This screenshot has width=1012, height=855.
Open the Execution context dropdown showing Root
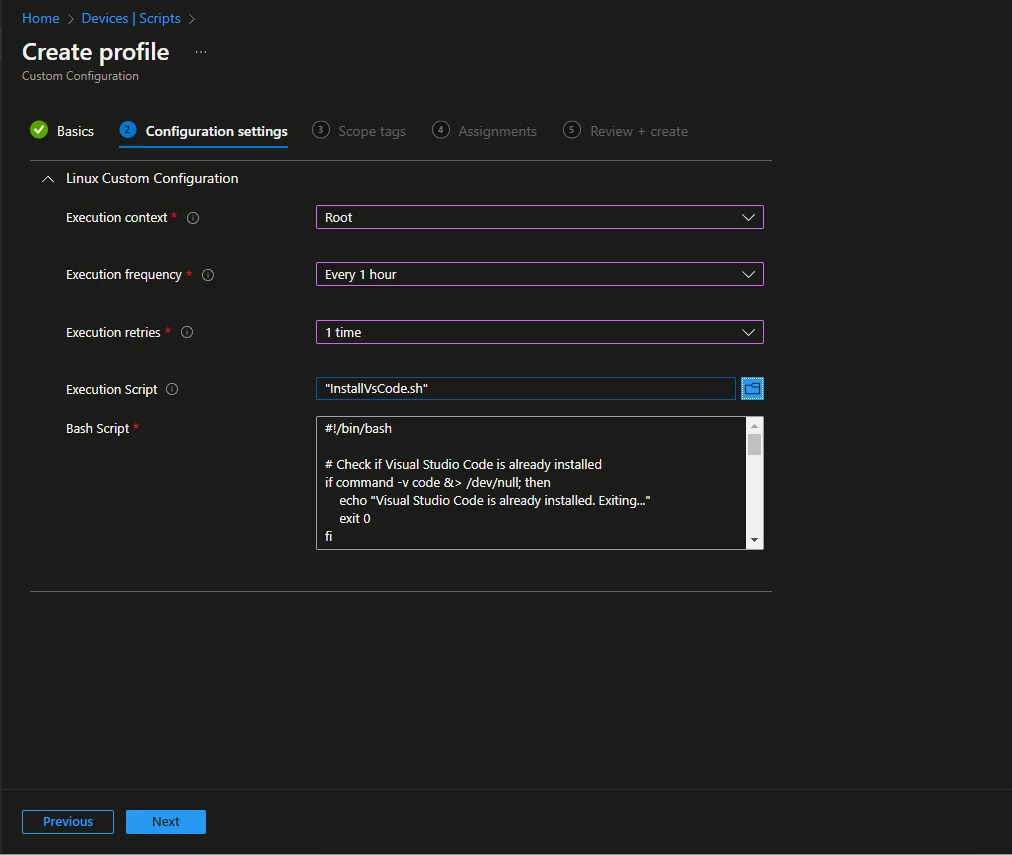(540, 217)
